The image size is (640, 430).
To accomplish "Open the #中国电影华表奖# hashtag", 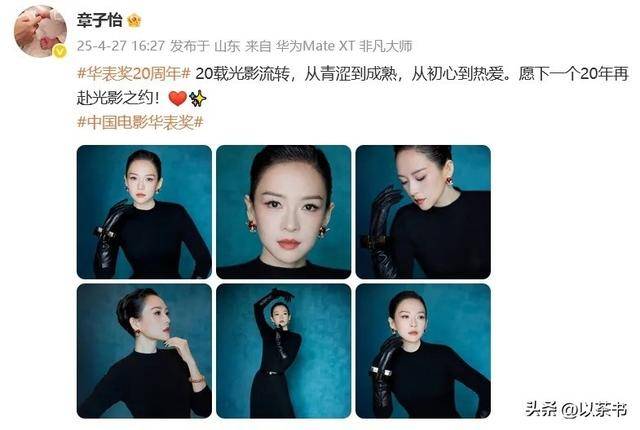I will click(x=140, y=122).
